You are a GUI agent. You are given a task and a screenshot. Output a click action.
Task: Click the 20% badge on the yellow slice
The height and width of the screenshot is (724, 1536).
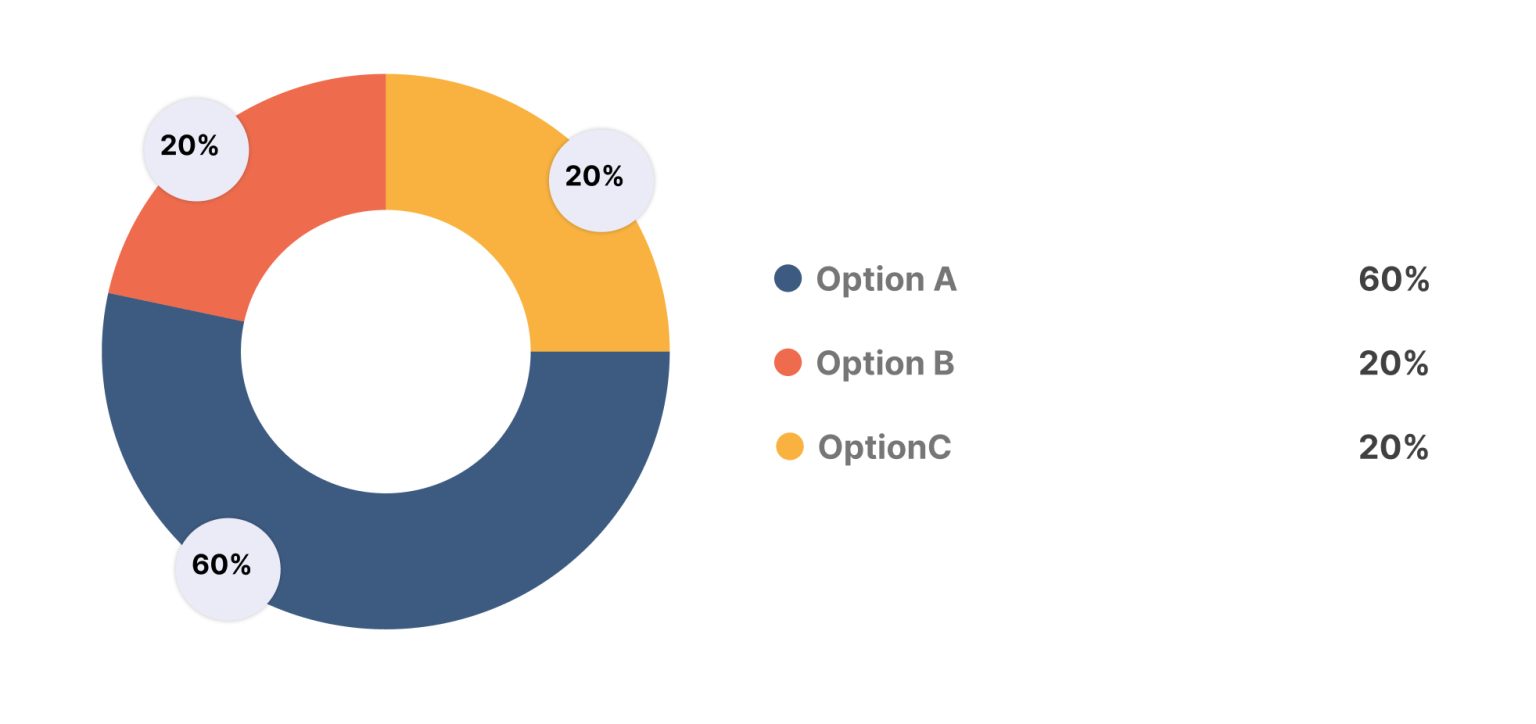click(600, 179)
